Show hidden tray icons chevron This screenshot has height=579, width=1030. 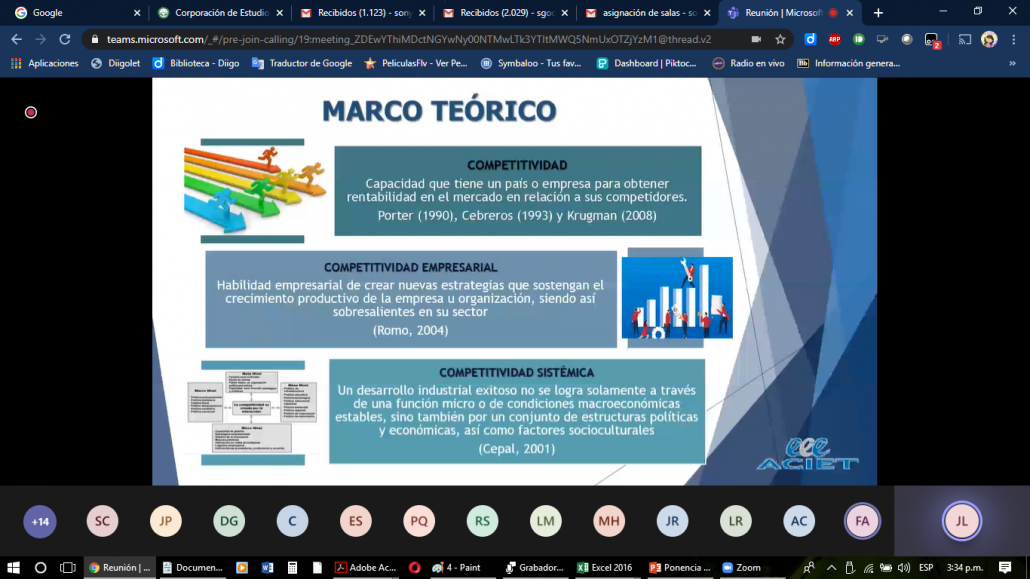pos(832,568)
